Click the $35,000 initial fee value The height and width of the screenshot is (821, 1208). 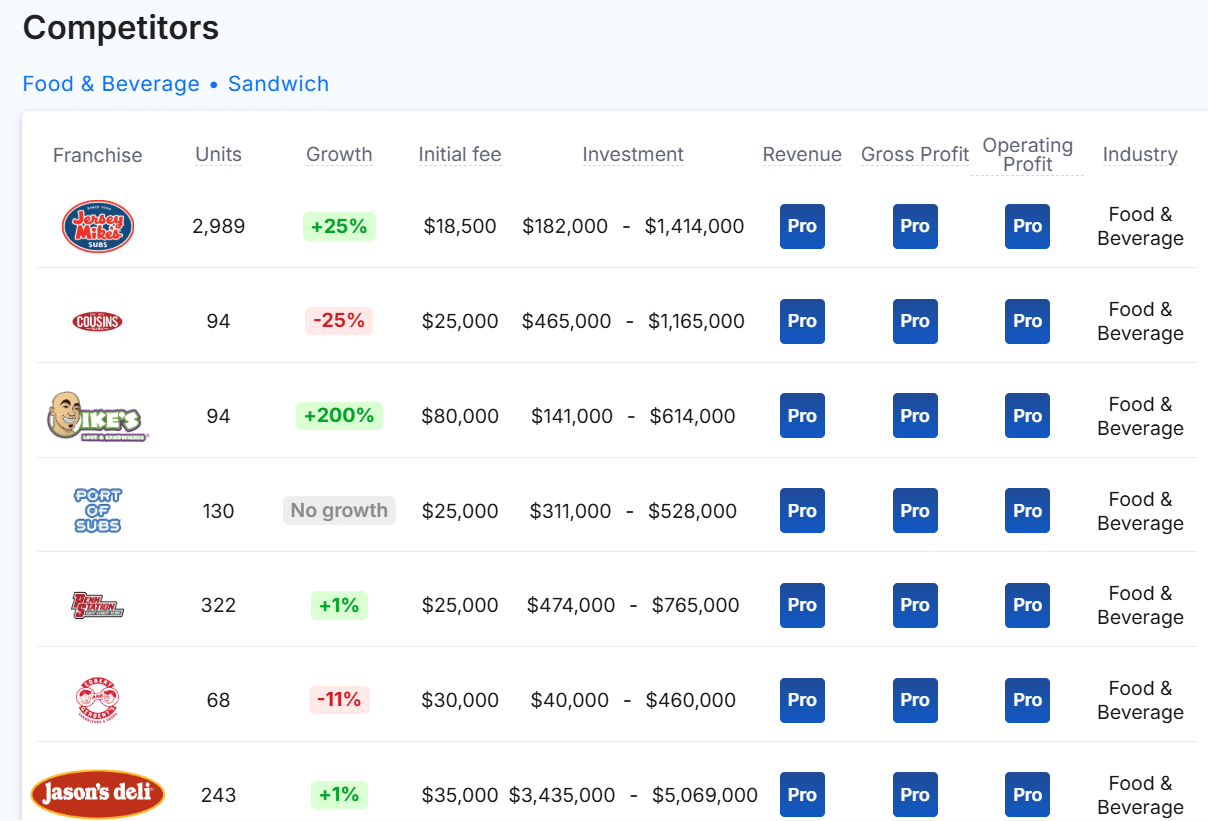click(460, 795)
